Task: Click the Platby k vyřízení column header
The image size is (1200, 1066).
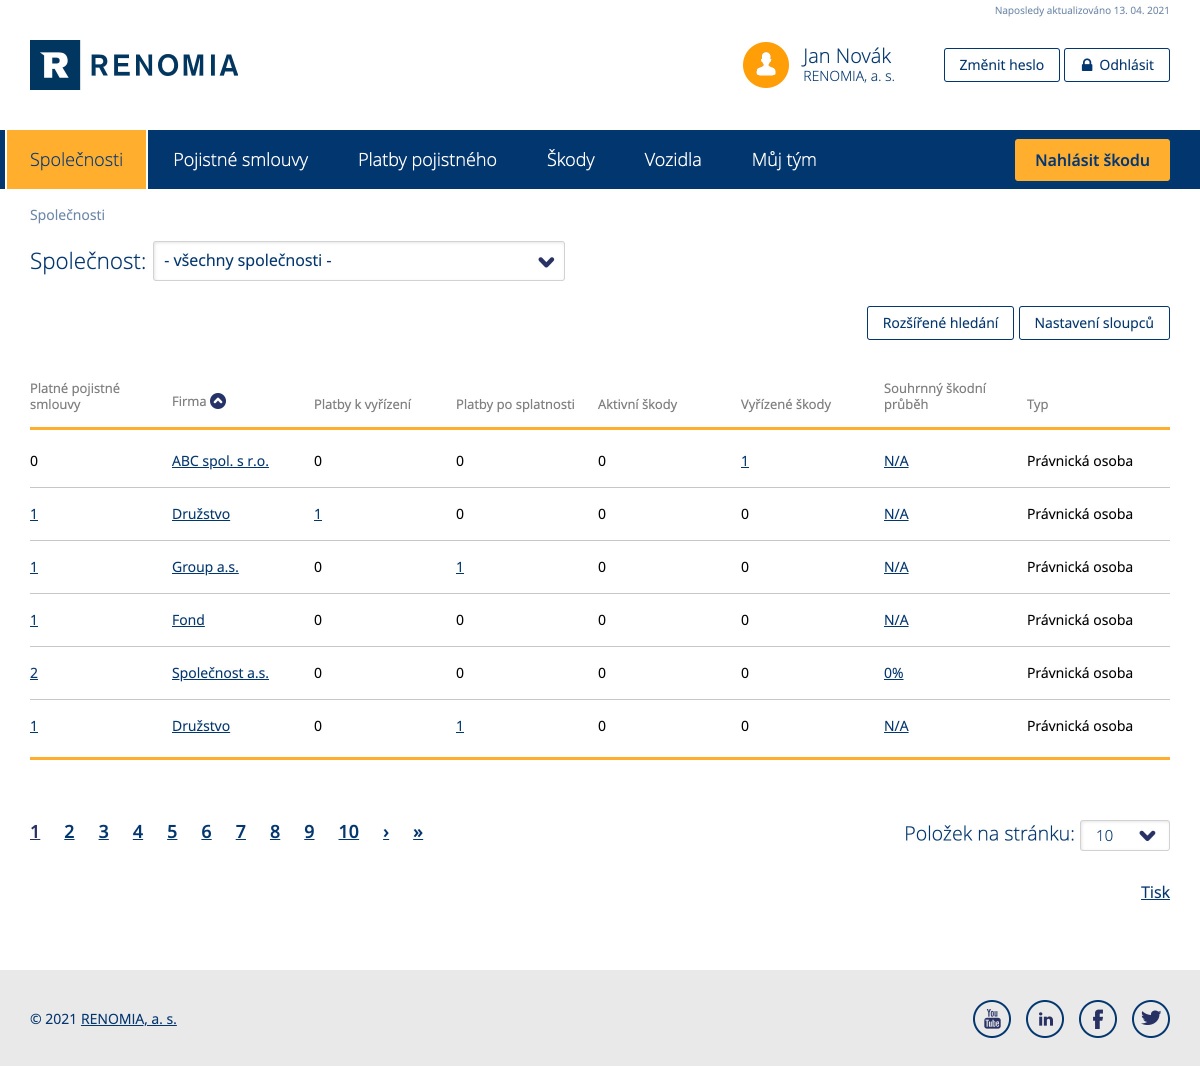Action: coord(362,404)
